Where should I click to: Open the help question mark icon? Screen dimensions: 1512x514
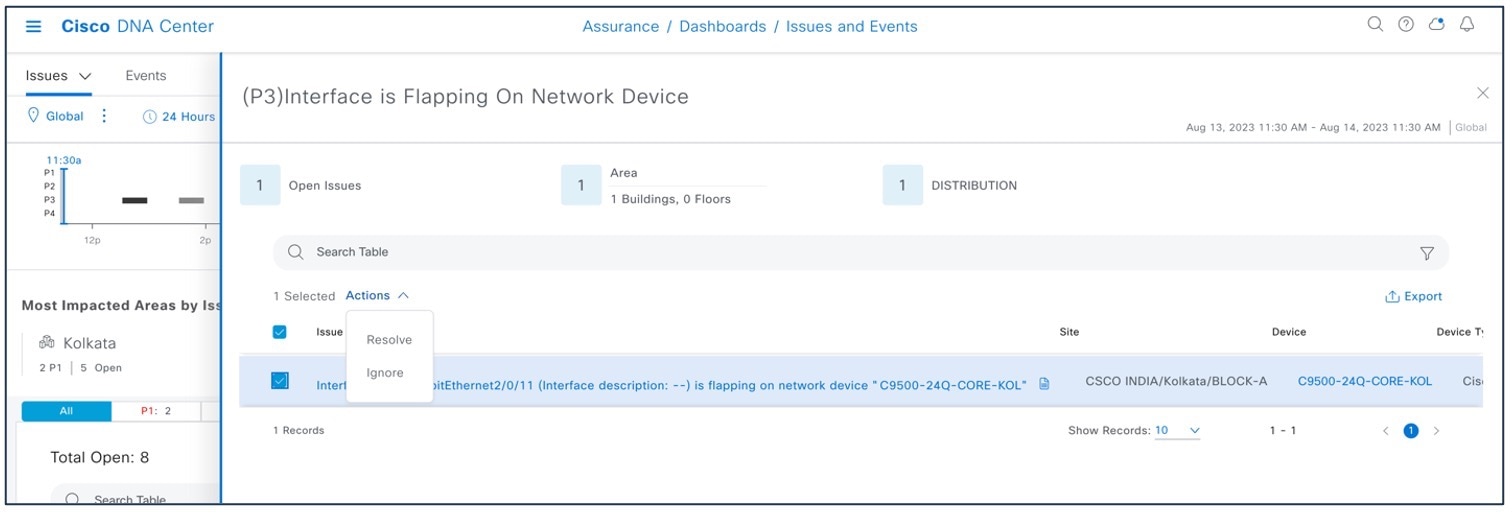coord(1406,24)
